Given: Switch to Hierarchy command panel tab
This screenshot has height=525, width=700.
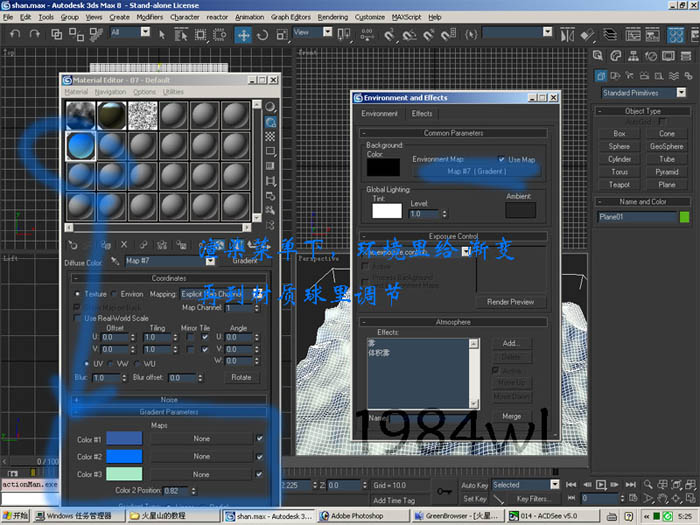Looking at the screenshot, I should point(633,56).
